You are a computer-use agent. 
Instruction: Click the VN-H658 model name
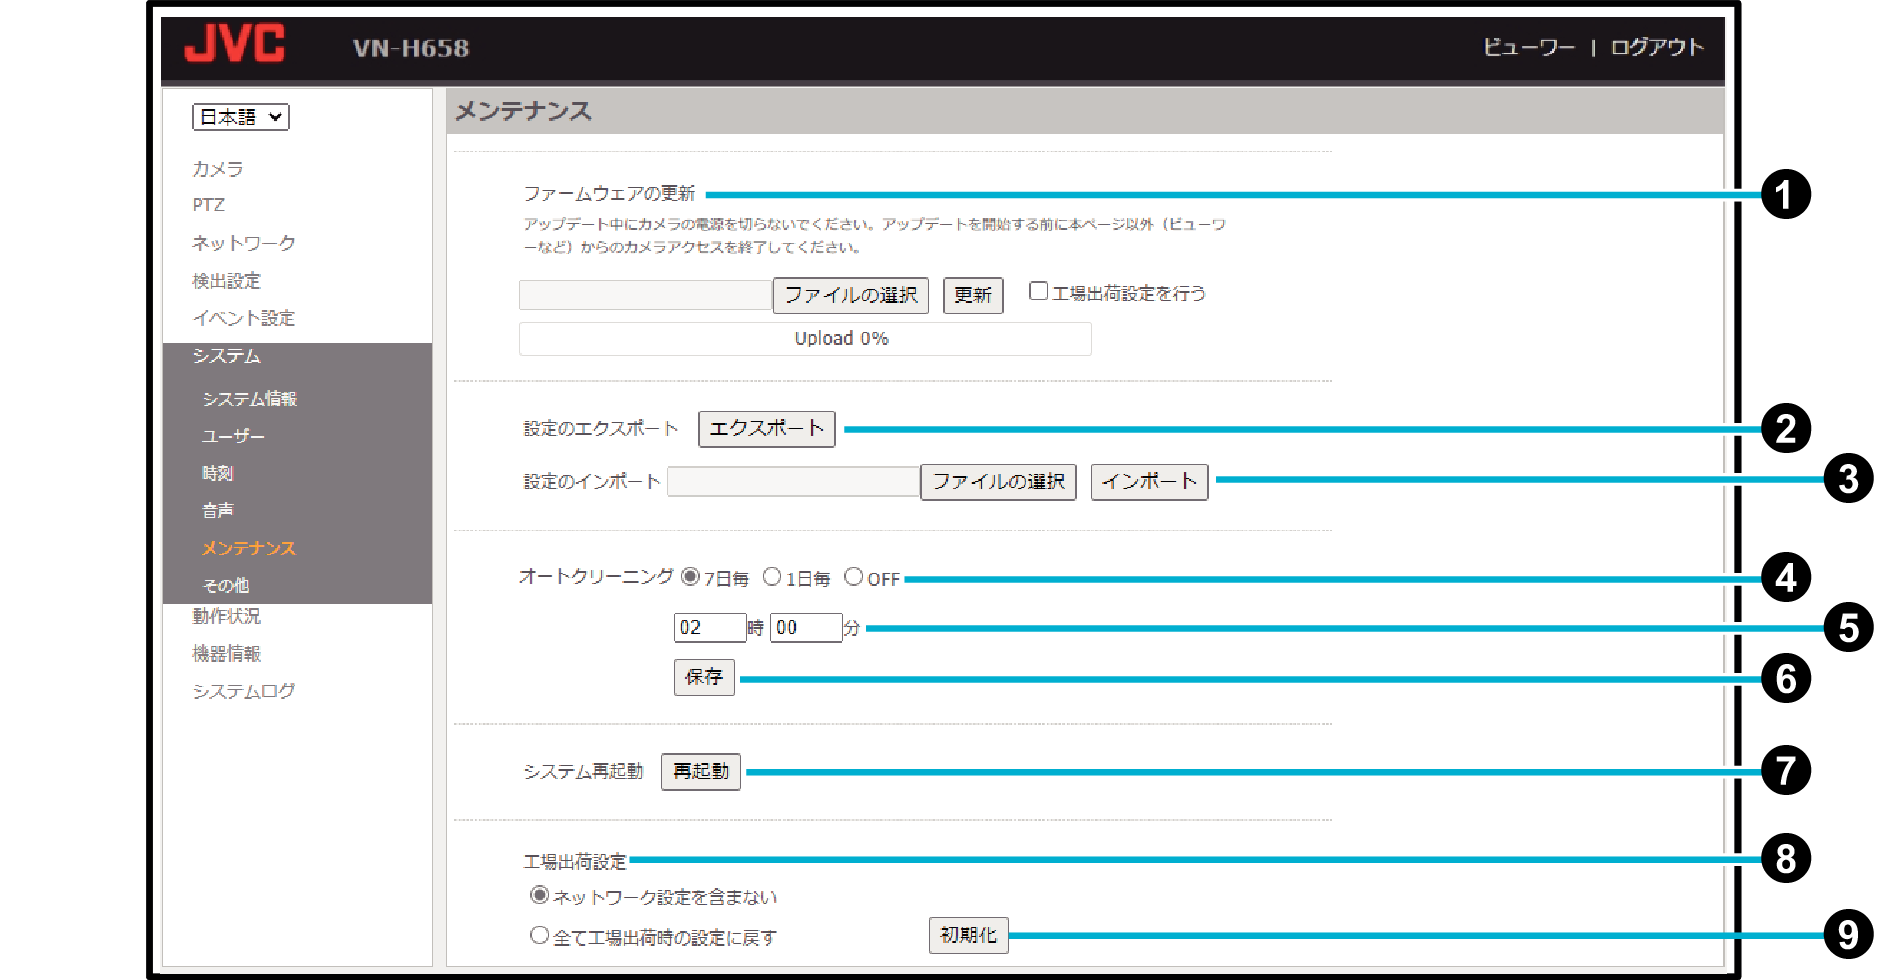coord(411,48)
